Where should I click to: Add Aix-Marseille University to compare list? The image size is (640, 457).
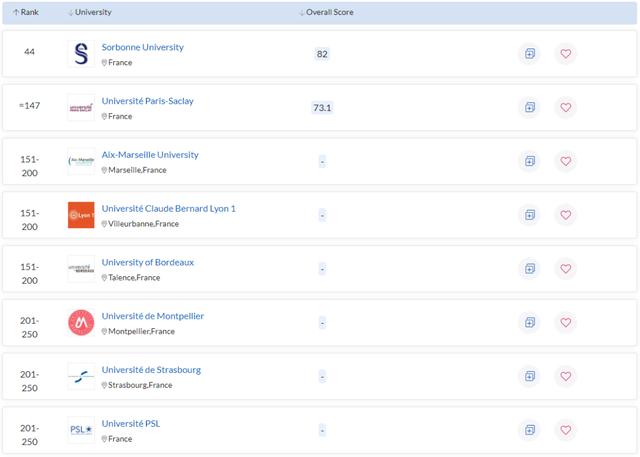pyautogui.click(x=529, y=161)
